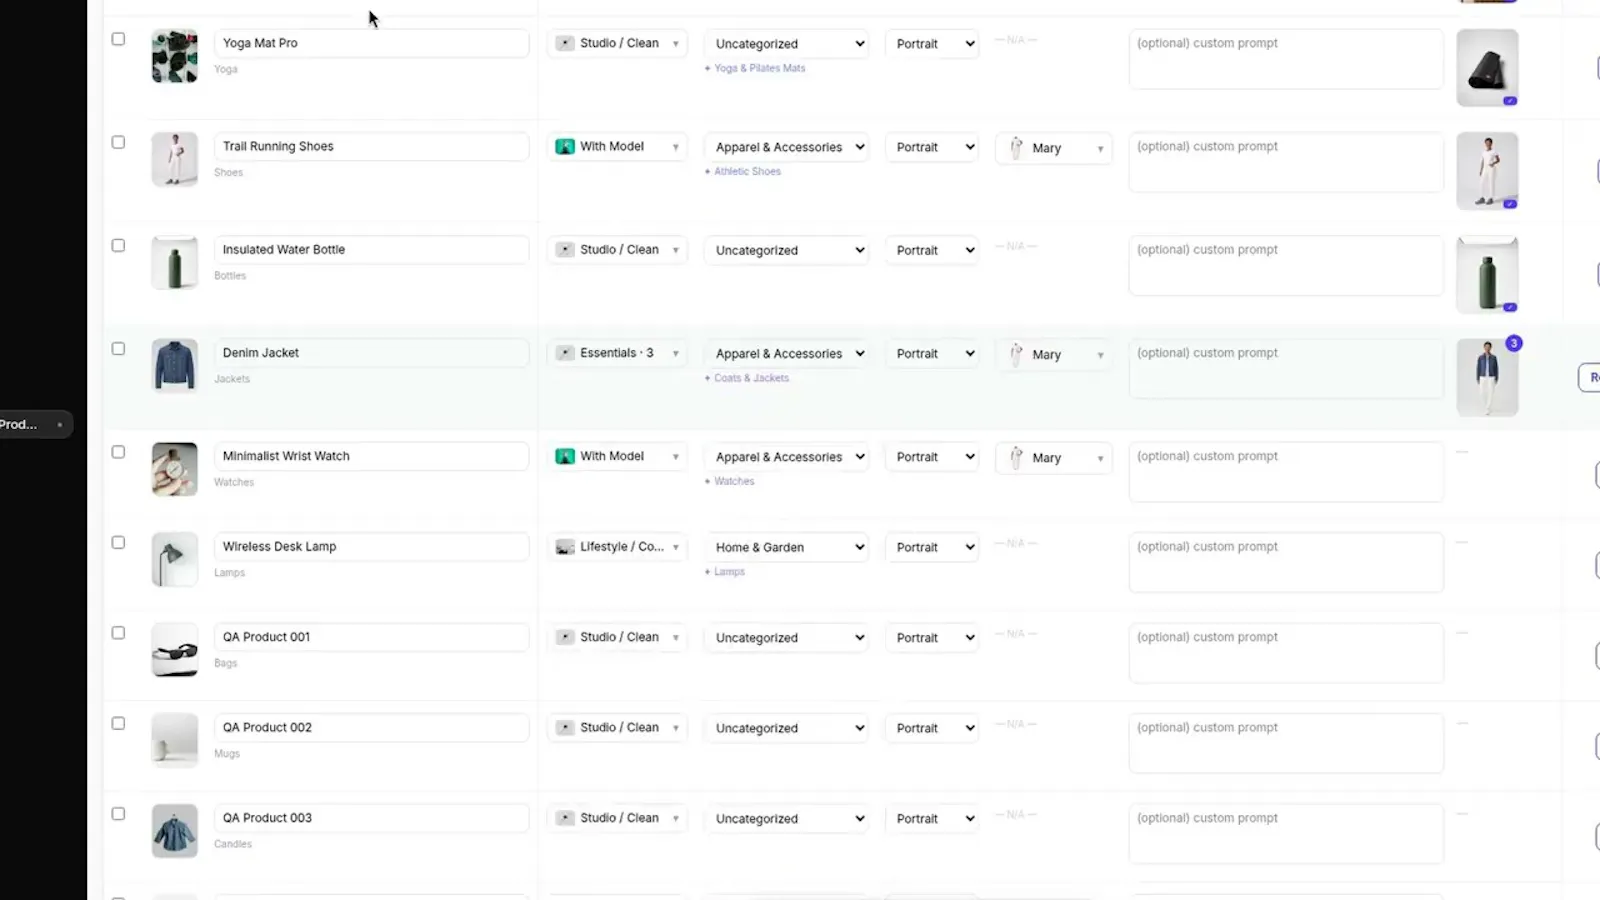Viewport: 1600px width, 900px height.
Task: Click custom prompt box for Trail Running Shoes
Action: click(1286, 162)
